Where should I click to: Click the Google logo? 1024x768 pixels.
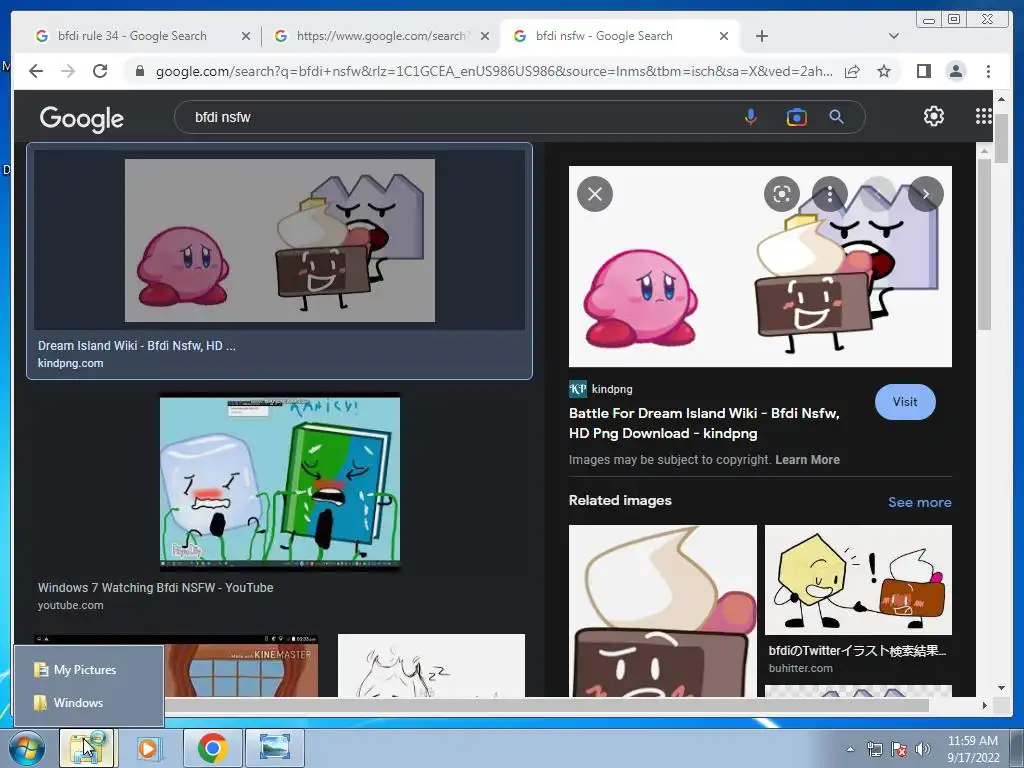coord(82,118)
